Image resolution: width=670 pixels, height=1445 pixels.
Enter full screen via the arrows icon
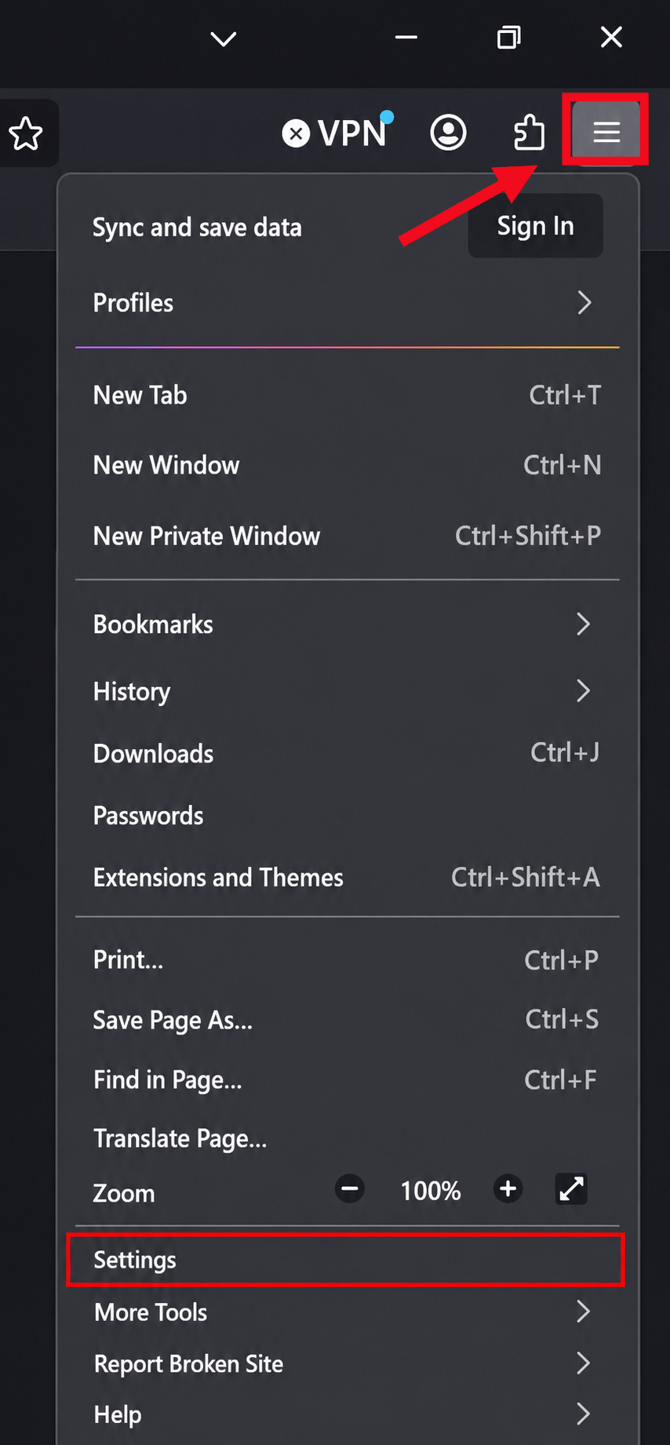click(x=571, y=1189)
